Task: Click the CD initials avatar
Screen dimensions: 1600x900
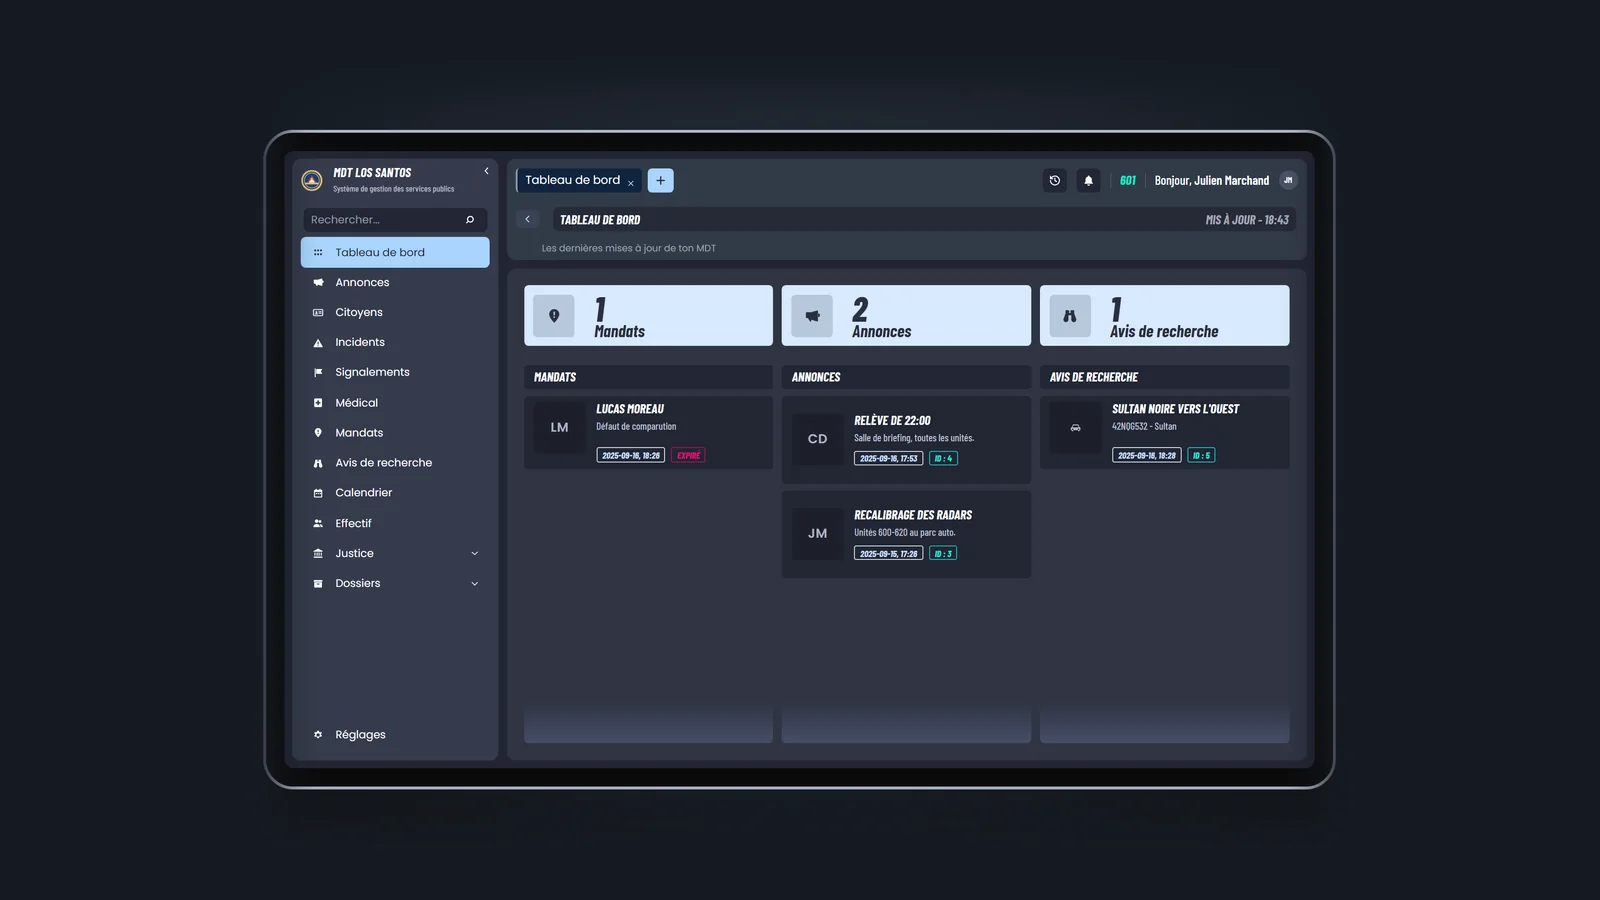Action: pos(817,439)
